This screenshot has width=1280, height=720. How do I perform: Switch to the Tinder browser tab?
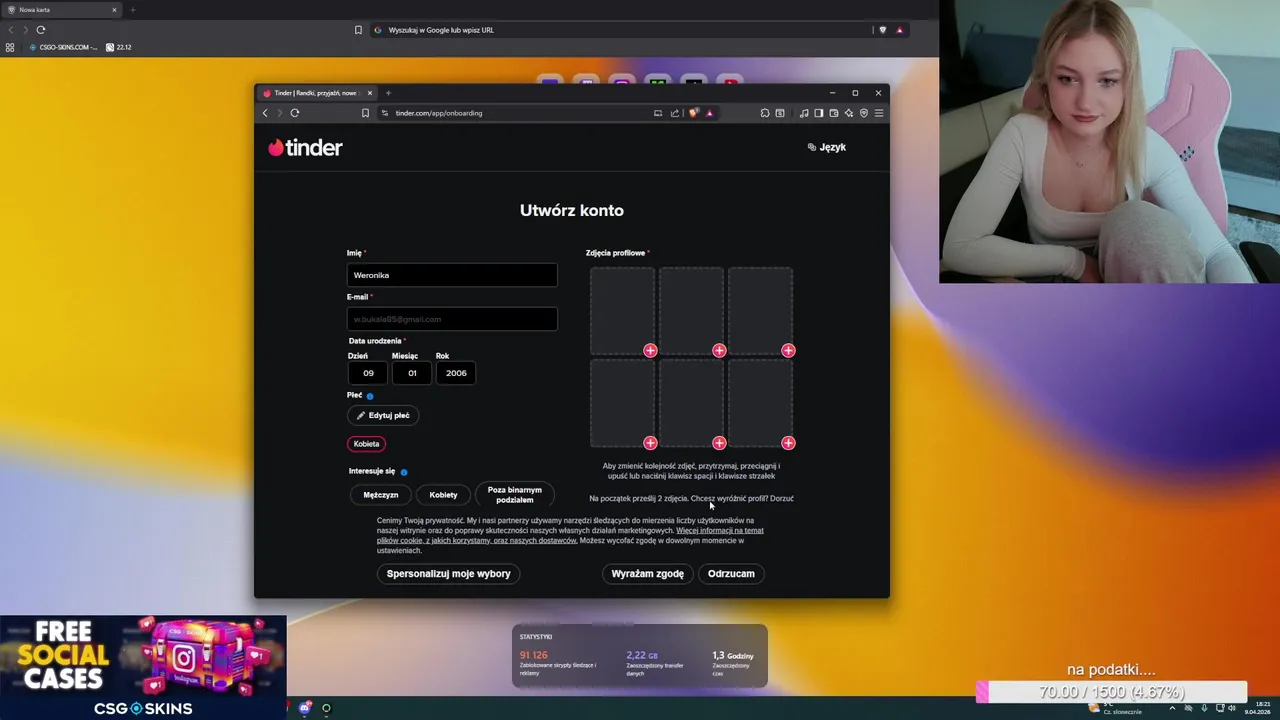pos(315,93)
